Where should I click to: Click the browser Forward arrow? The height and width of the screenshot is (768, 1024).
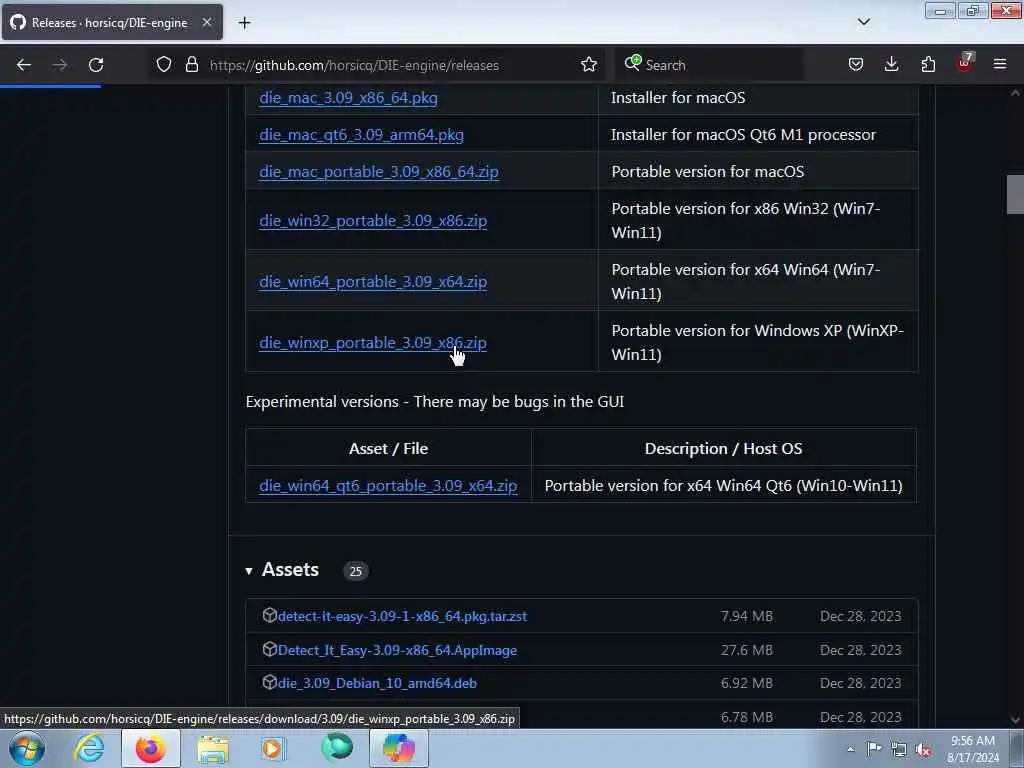point(59,65)
